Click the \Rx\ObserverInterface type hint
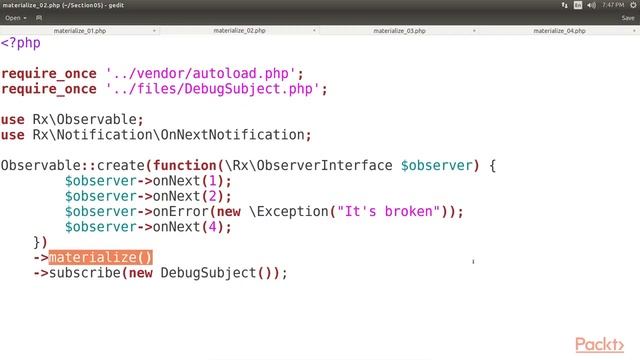640x360 pixels. [x=309, y=165]
